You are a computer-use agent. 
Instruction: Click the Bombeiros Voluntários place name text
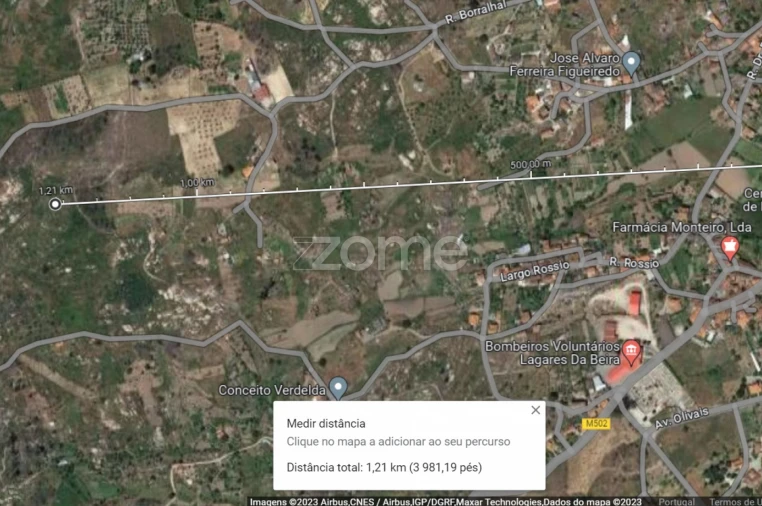click(x=552, y=347)
